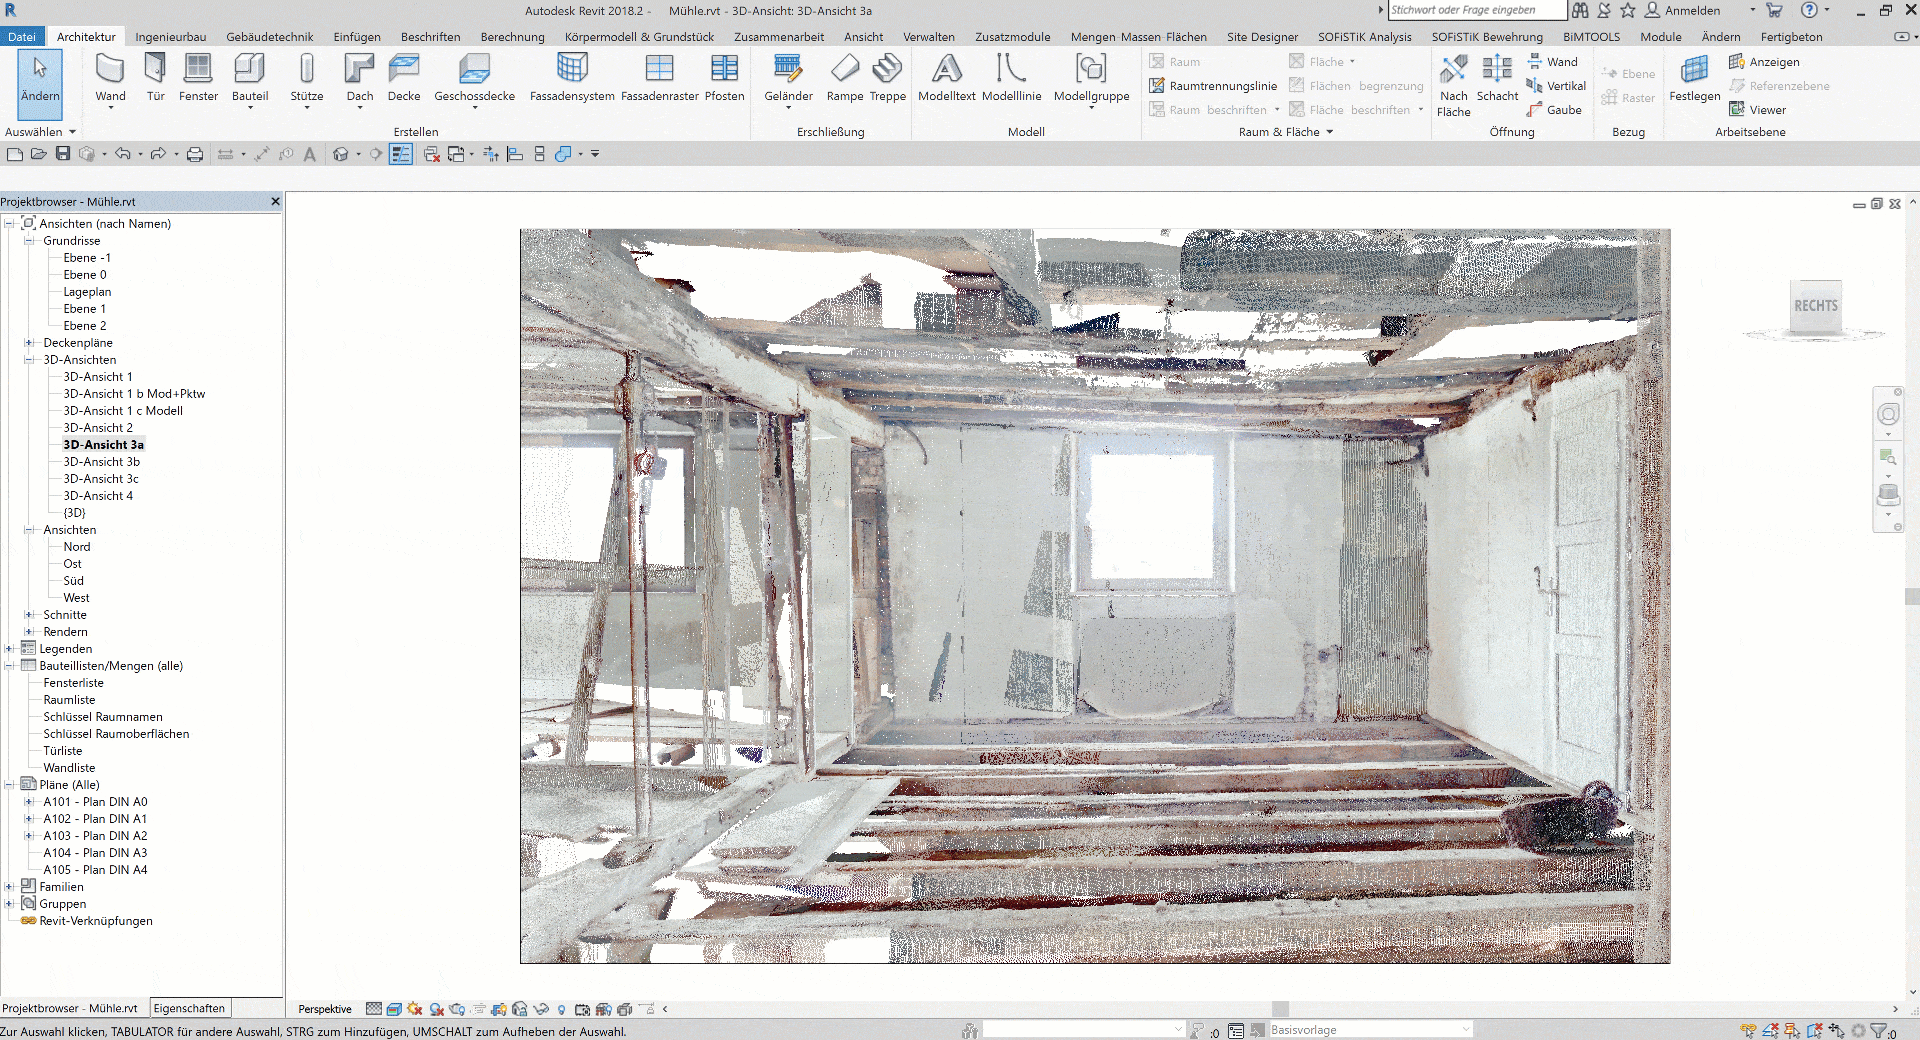
Task: Click the search input field 'Stichwort oder Frage eingeben'
Action: click(1476, 10)
